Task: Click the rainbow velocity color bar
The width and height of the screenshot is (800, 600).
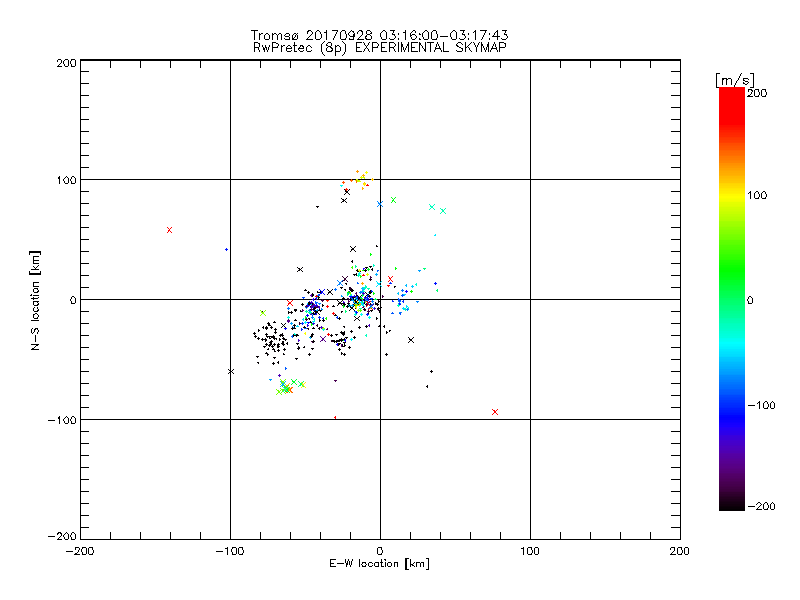Action: tap(732, 299)
